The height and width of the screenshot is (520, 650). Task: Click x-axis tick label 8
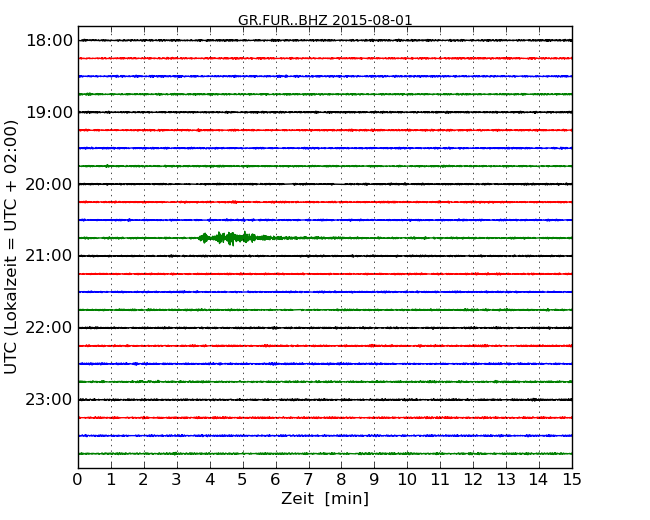pyautogui.click(x=341, y=479)
